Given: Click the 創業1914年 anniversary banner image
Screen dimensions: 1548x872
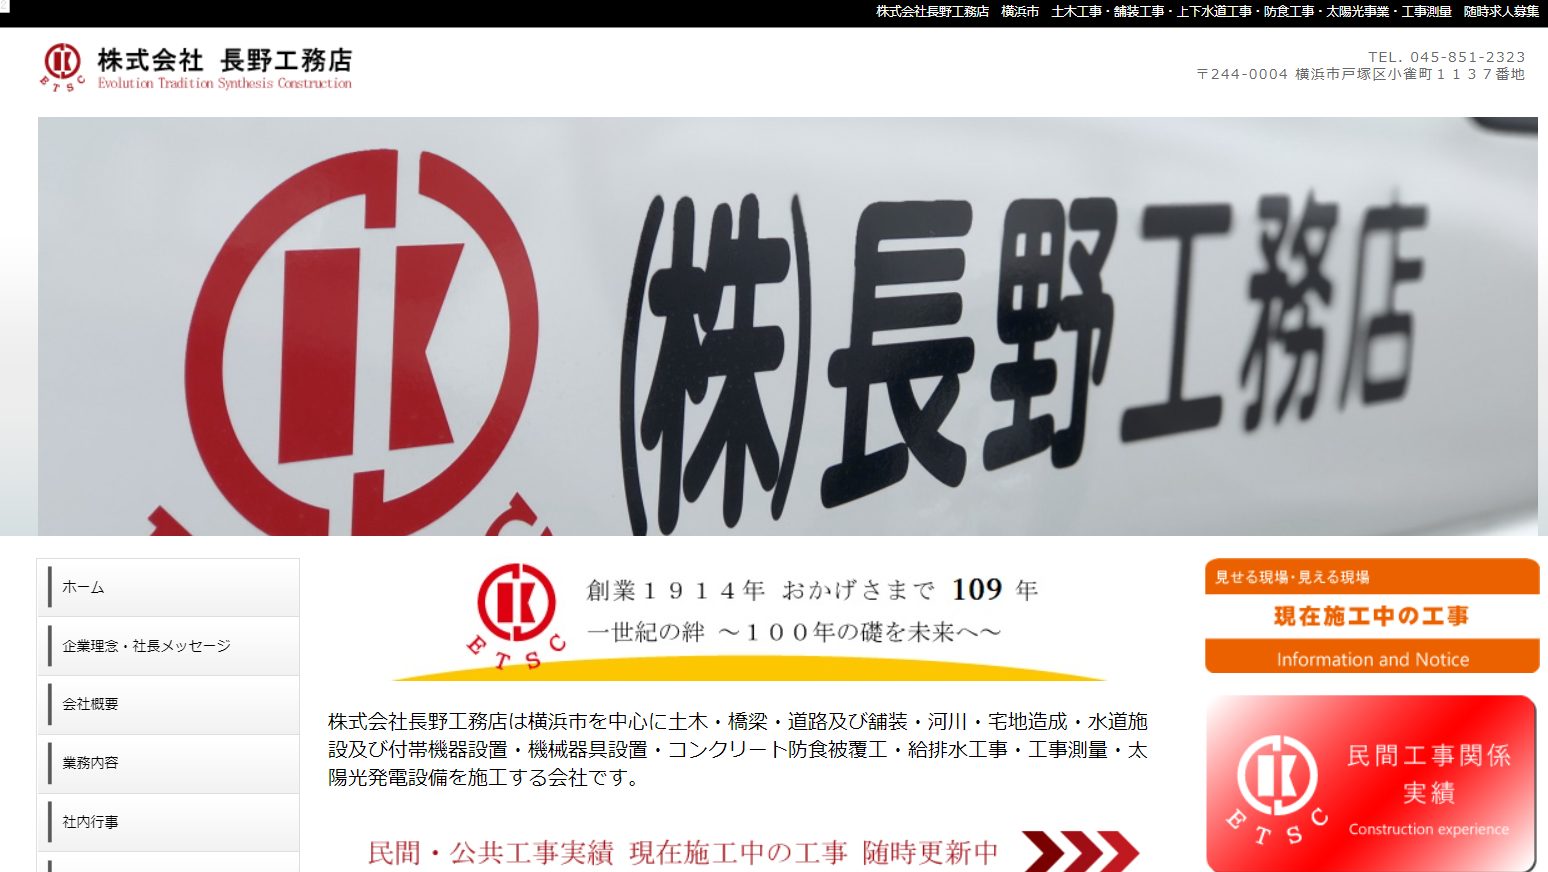Looking at the screenshot, I should pyautogui.click(x=750, y=620).
